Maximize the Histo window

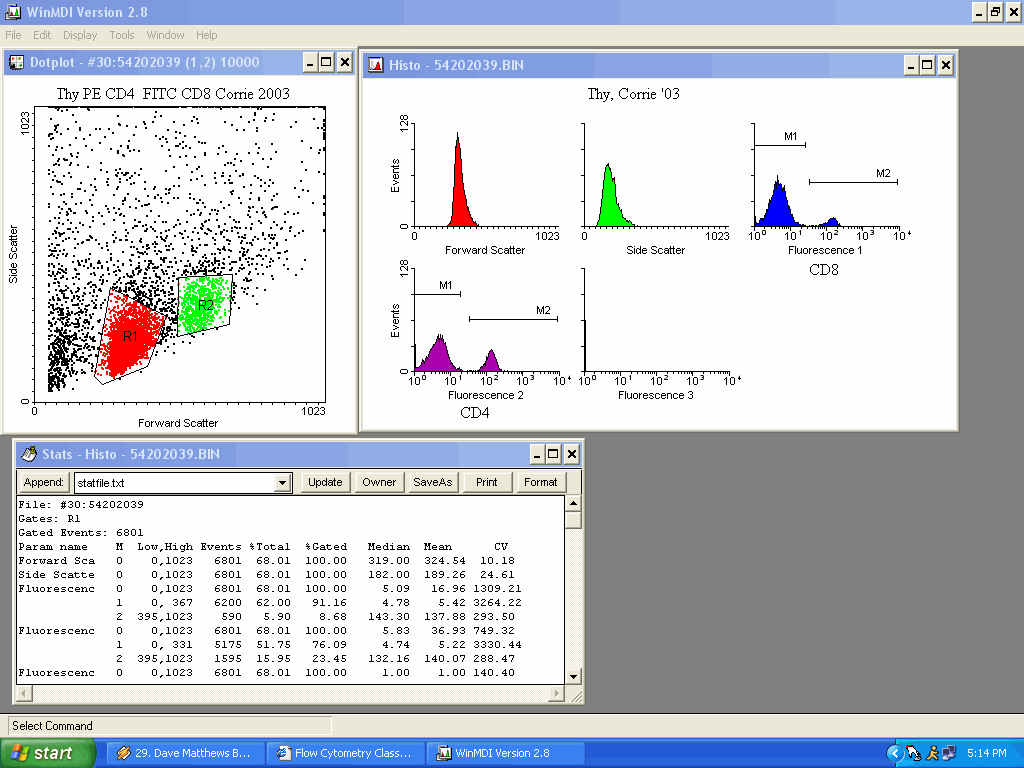pos(928,66)
